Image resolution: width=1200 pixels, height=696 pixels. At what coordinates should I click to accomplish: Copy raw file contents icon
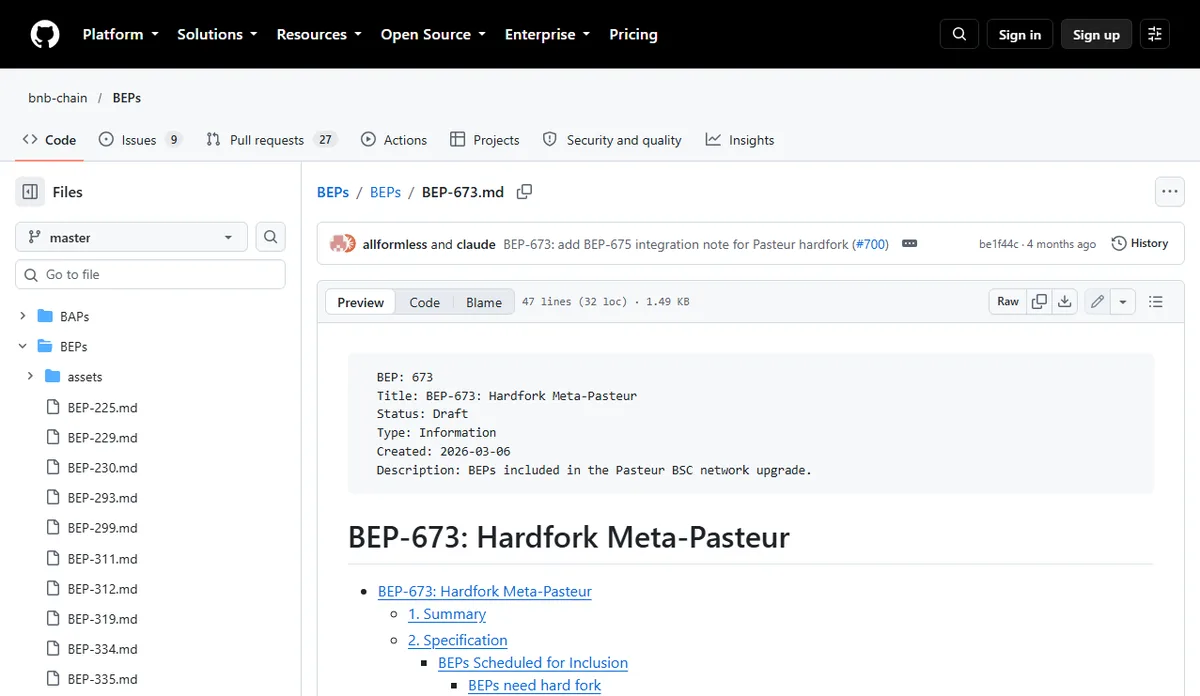point(1039,301)
